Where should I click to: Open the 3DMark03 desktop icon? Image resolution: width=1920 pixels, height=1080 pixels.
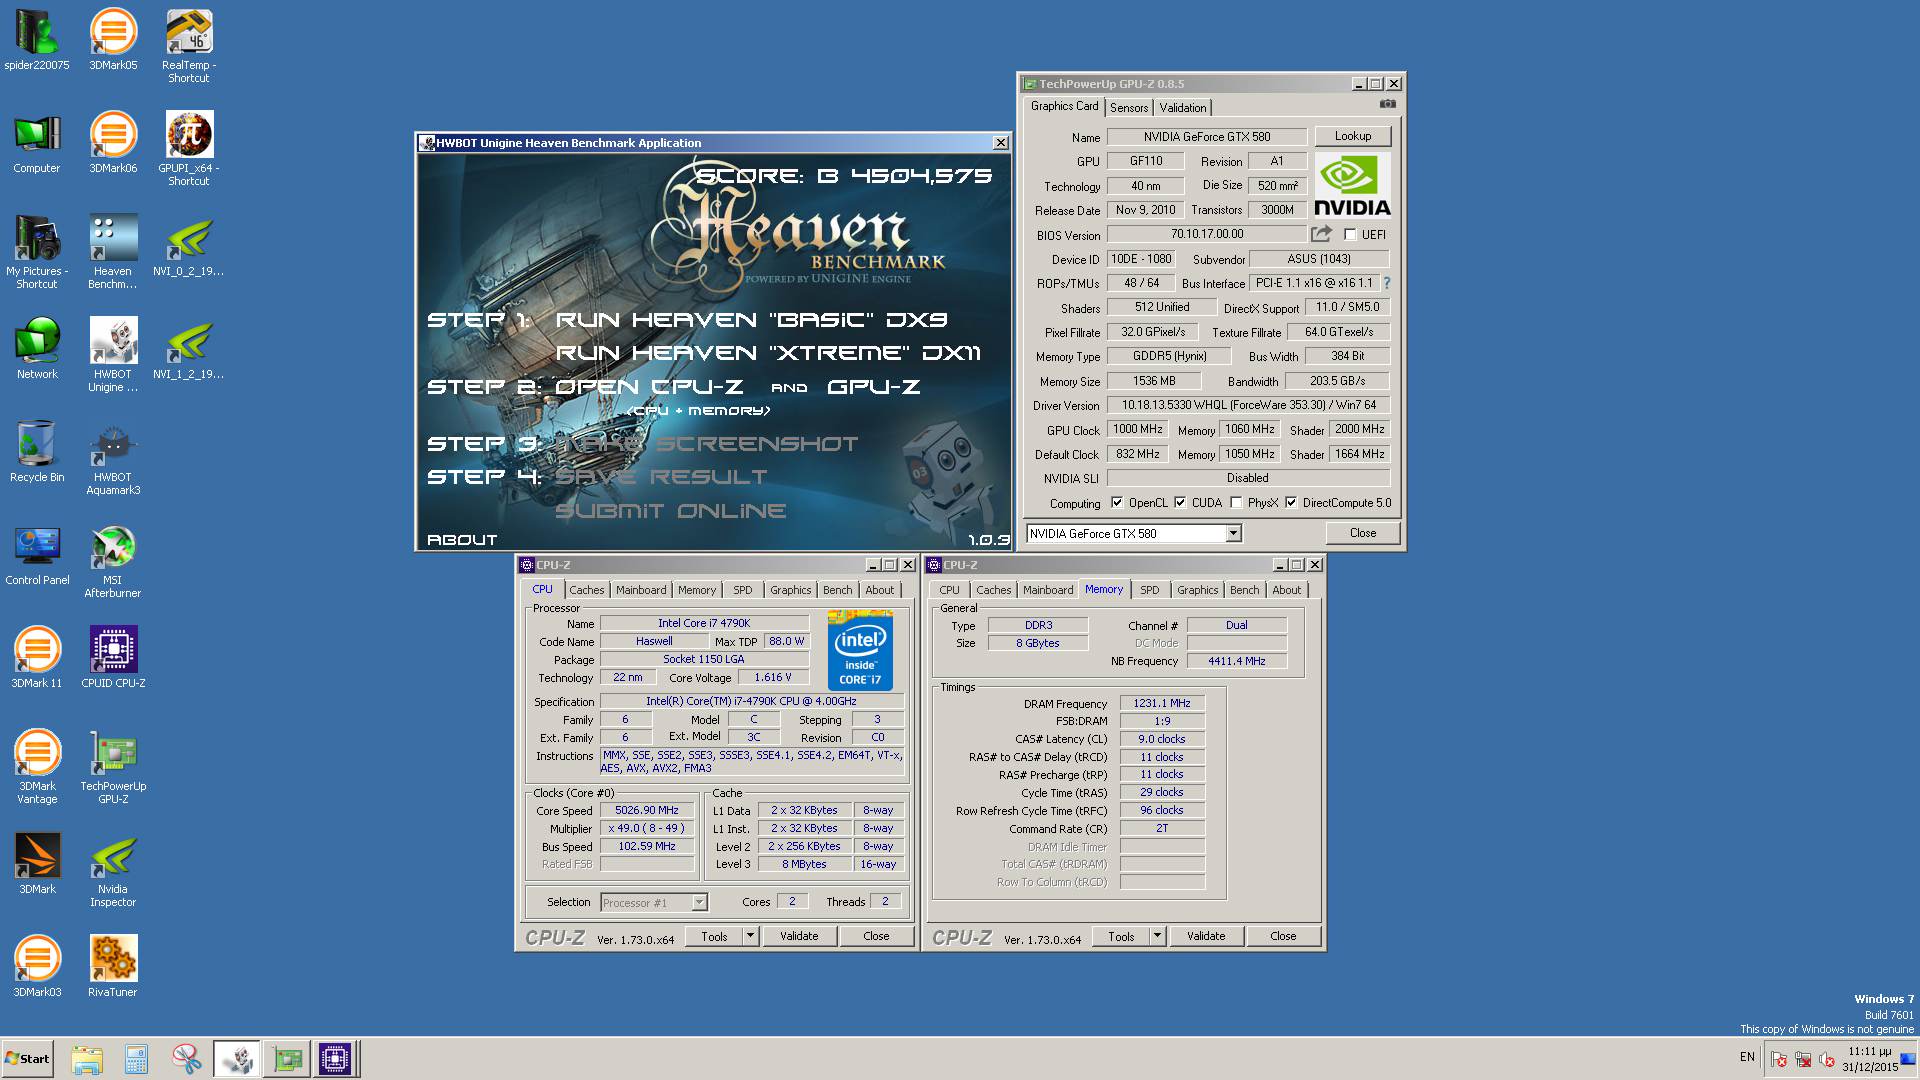(x=37, y=967)
